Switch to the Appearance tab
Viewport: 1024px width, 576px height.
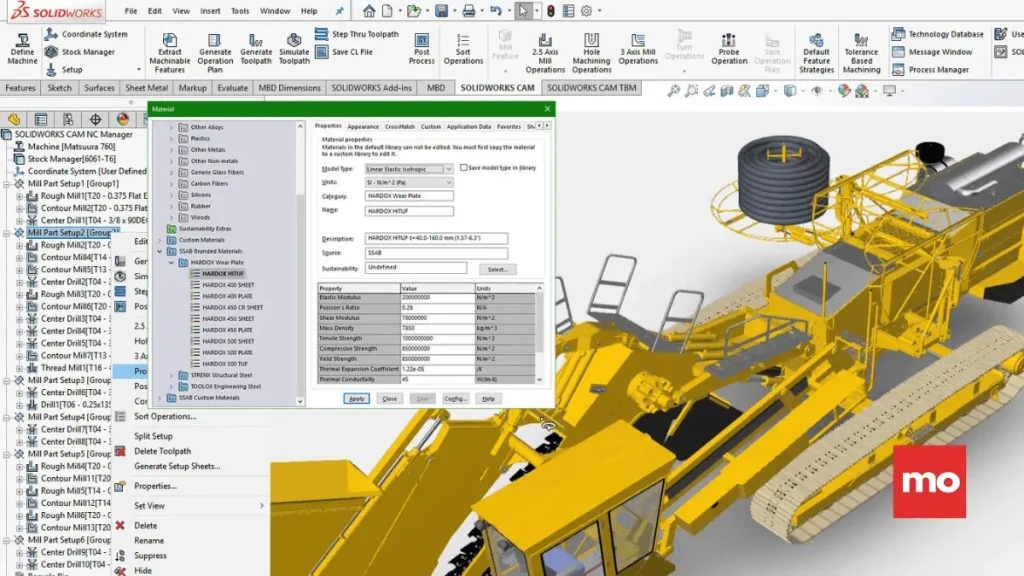pyautogui.click(x=363, y=127)
